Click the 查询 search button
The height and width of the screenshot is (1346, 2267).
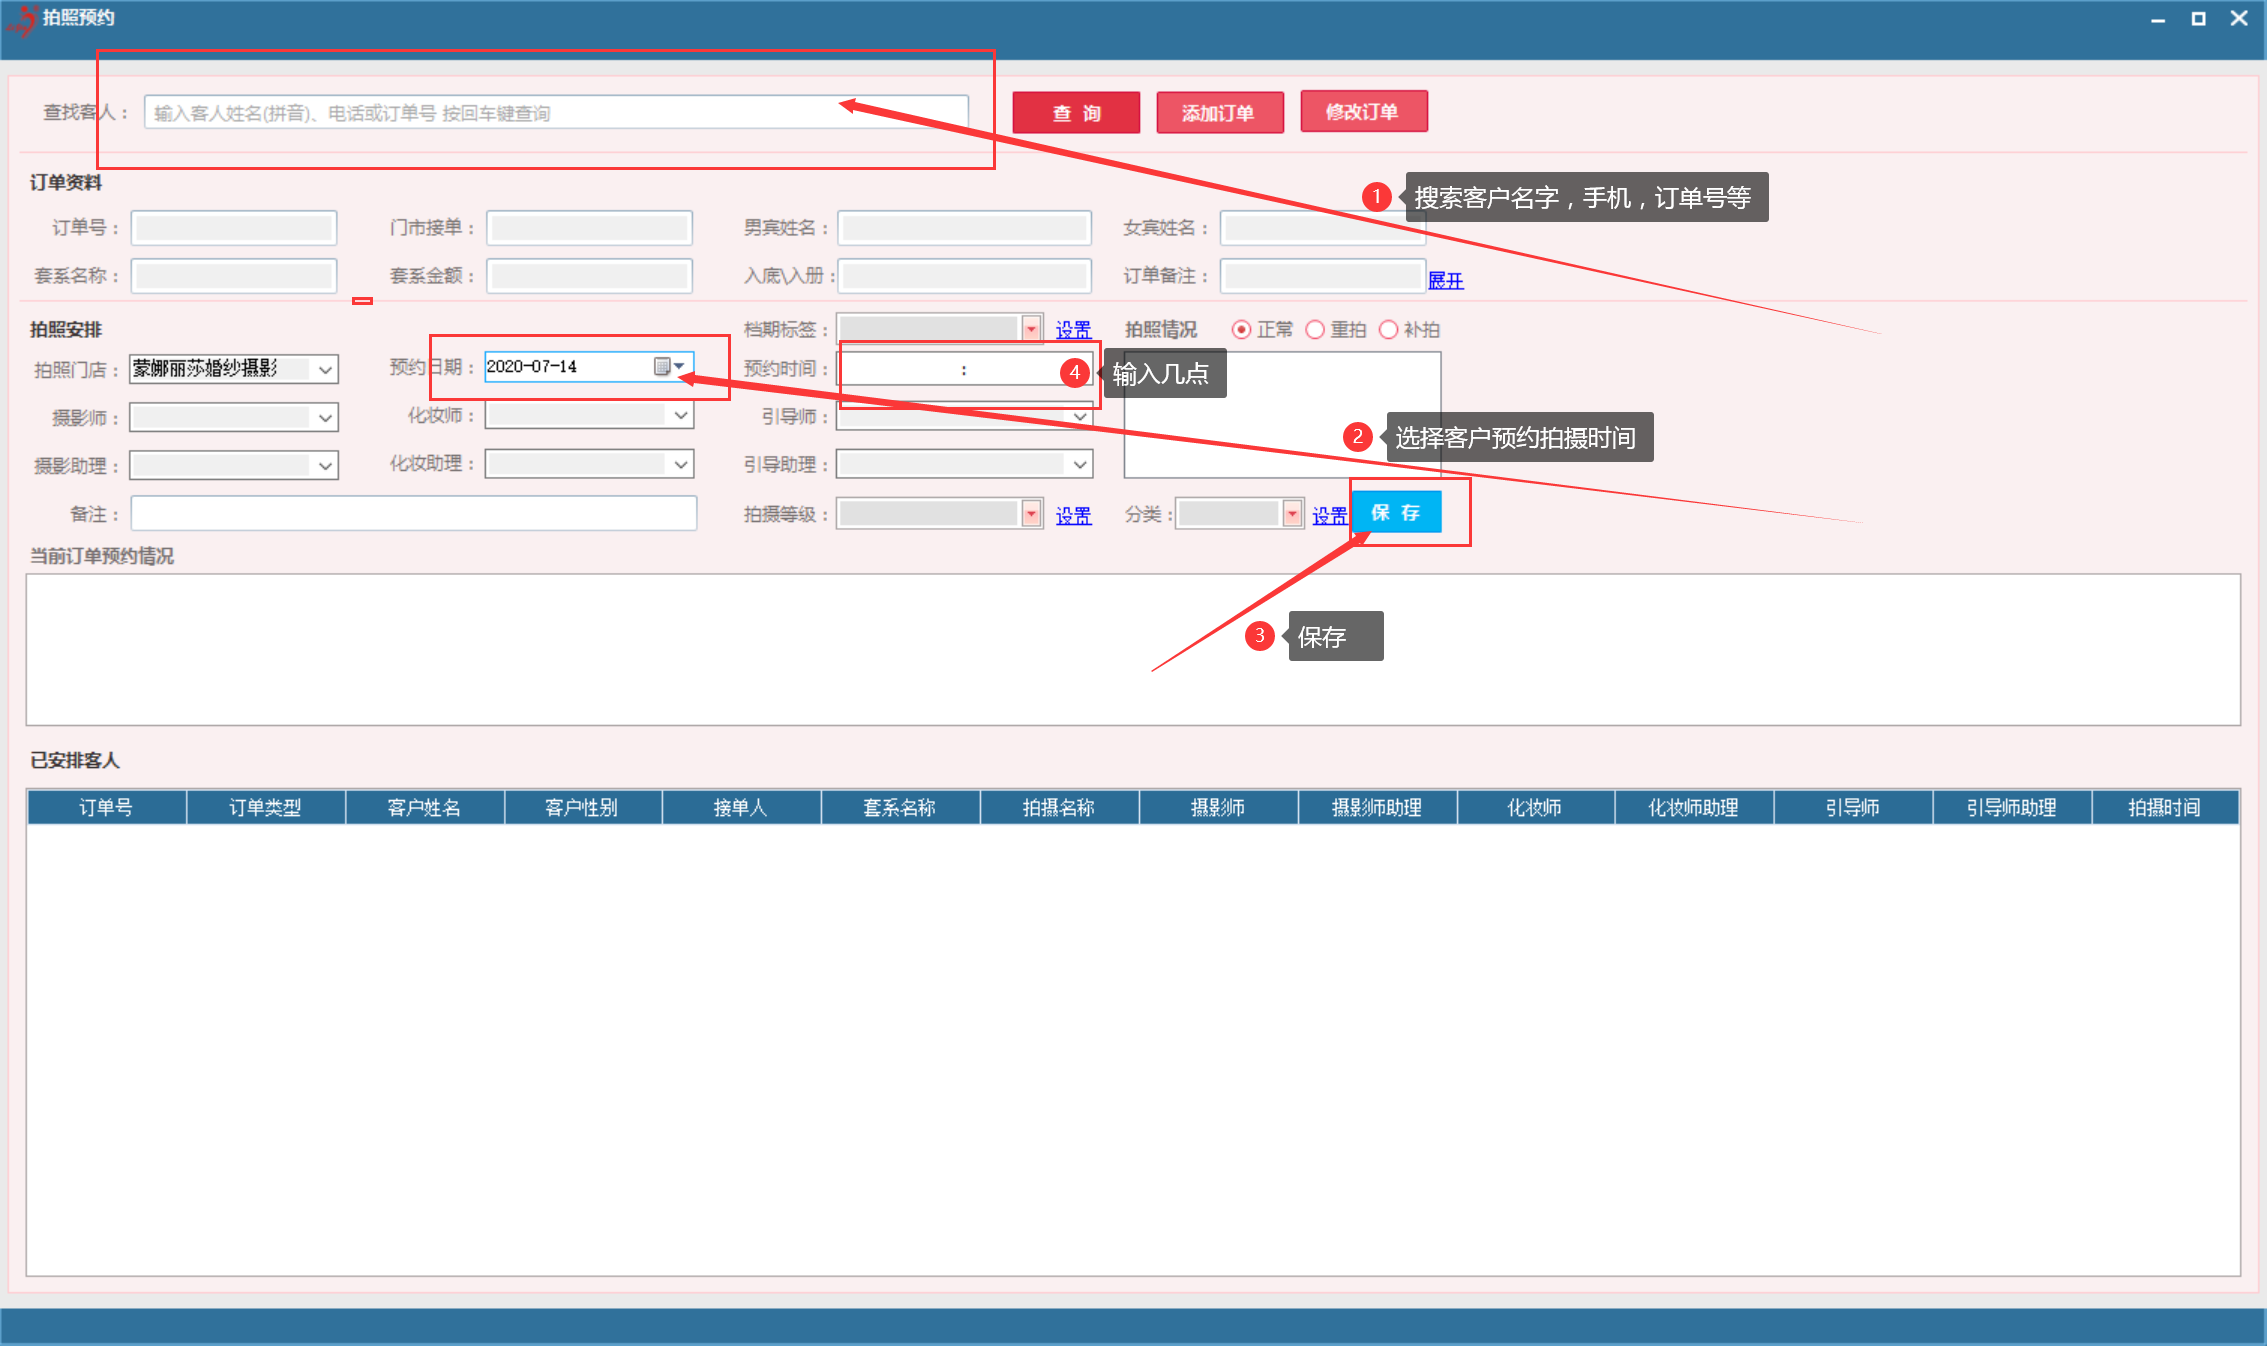pos(1076,113)
